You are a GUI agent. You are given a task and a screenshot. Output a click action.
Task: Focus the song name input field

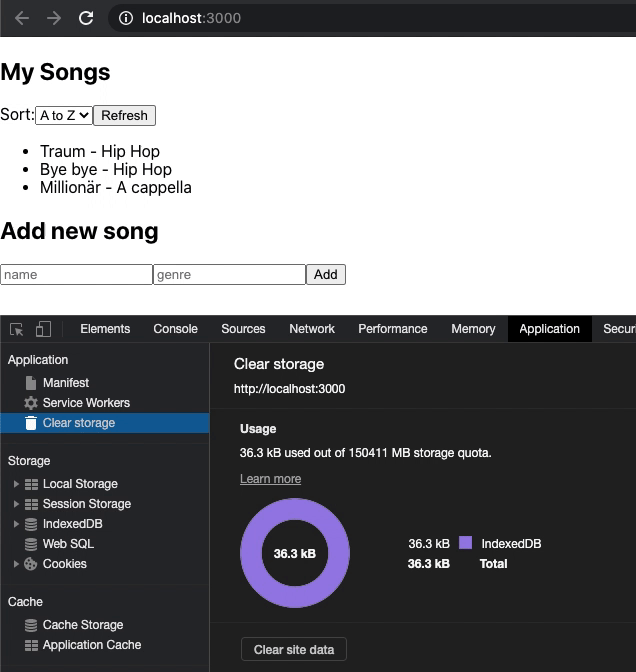76,274
